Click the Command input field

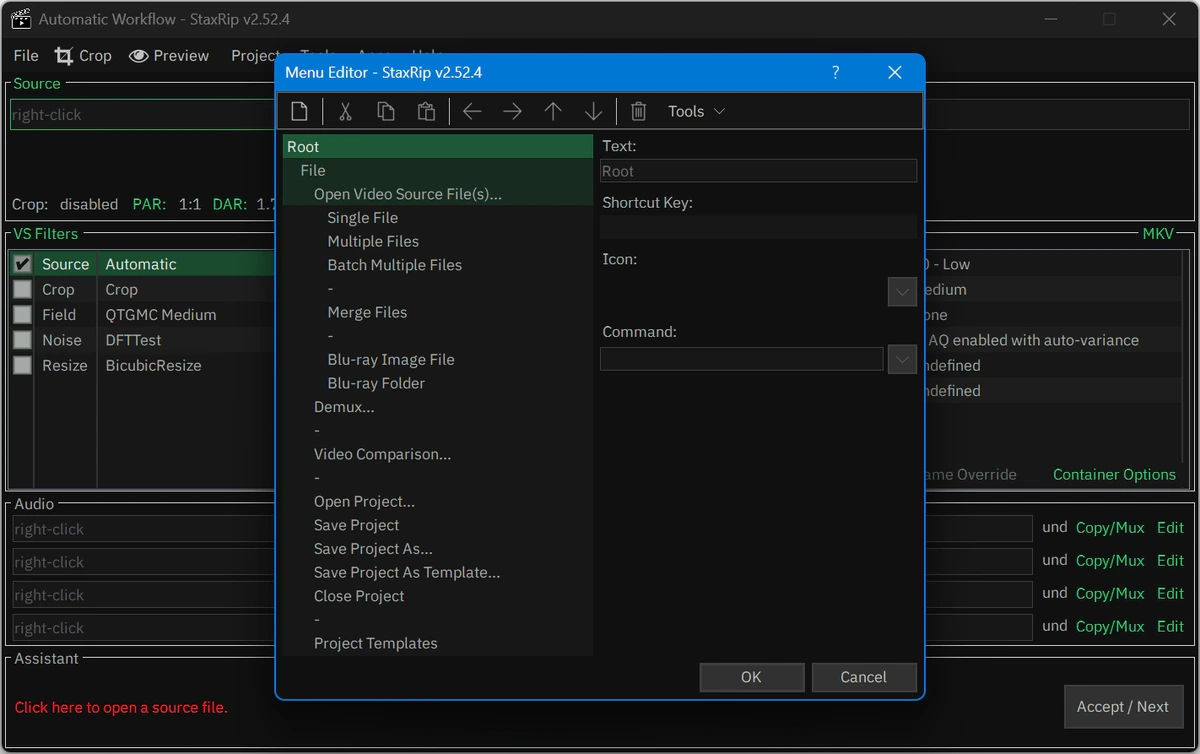(x=741, y=359)
